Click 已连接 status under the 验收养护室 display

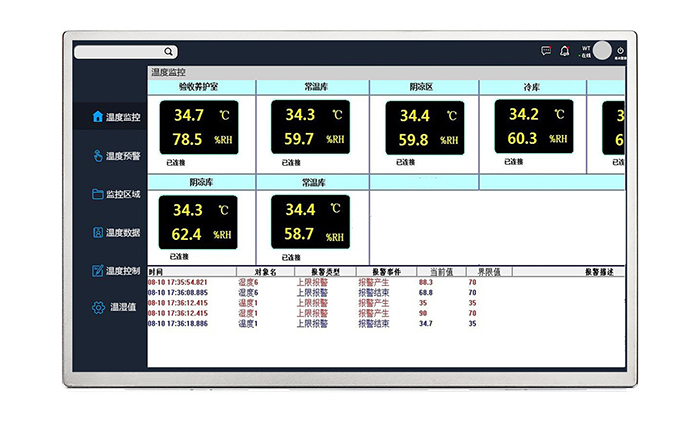175,163
